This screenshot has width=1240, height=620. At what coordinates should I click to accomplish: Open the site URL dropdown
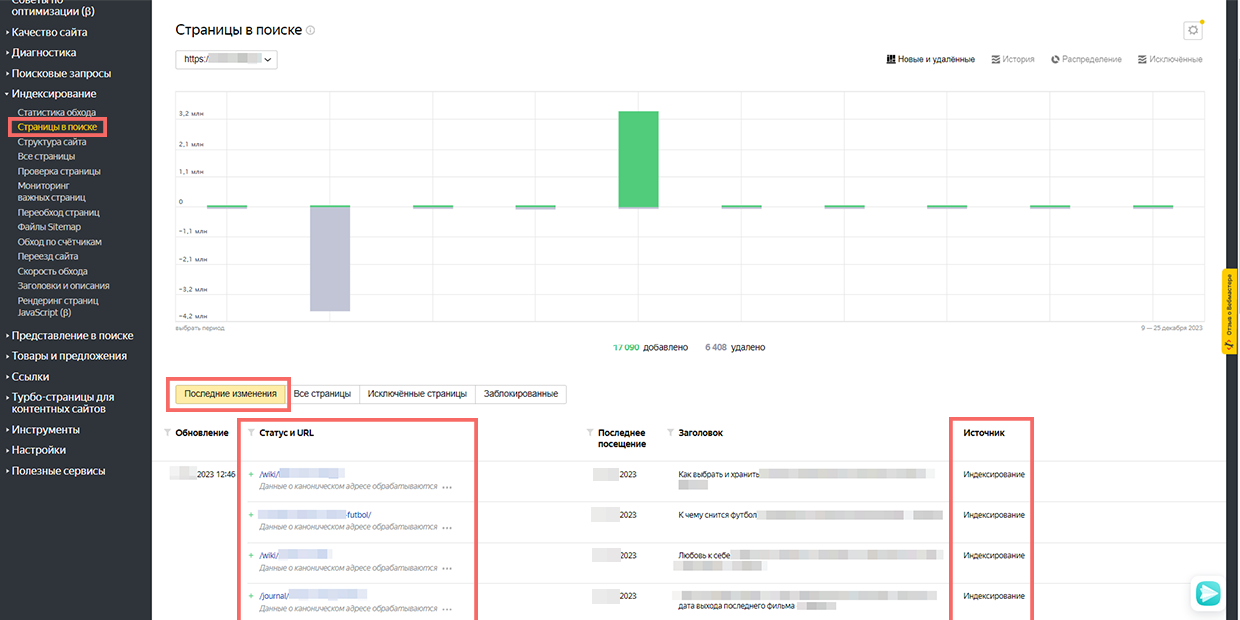click(x=226, y=59)
